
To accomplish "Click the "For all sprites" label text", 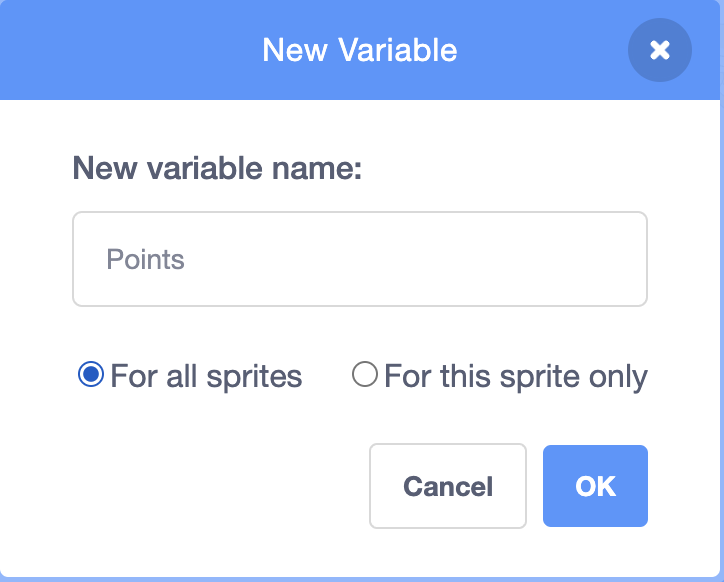I will (x=206, y=377).
